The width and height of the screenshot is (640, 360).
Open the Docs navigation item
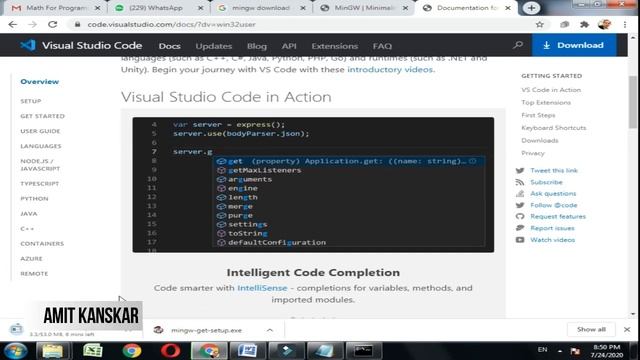[x=169, y=46]
